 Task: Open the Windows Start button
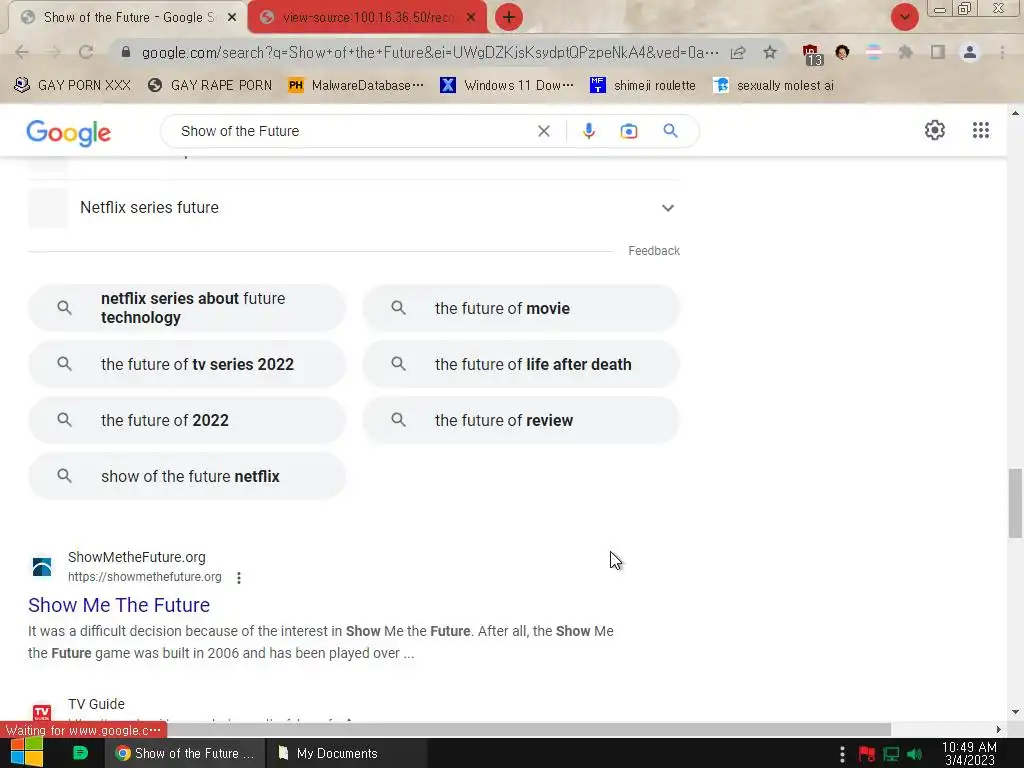(27, 753)
